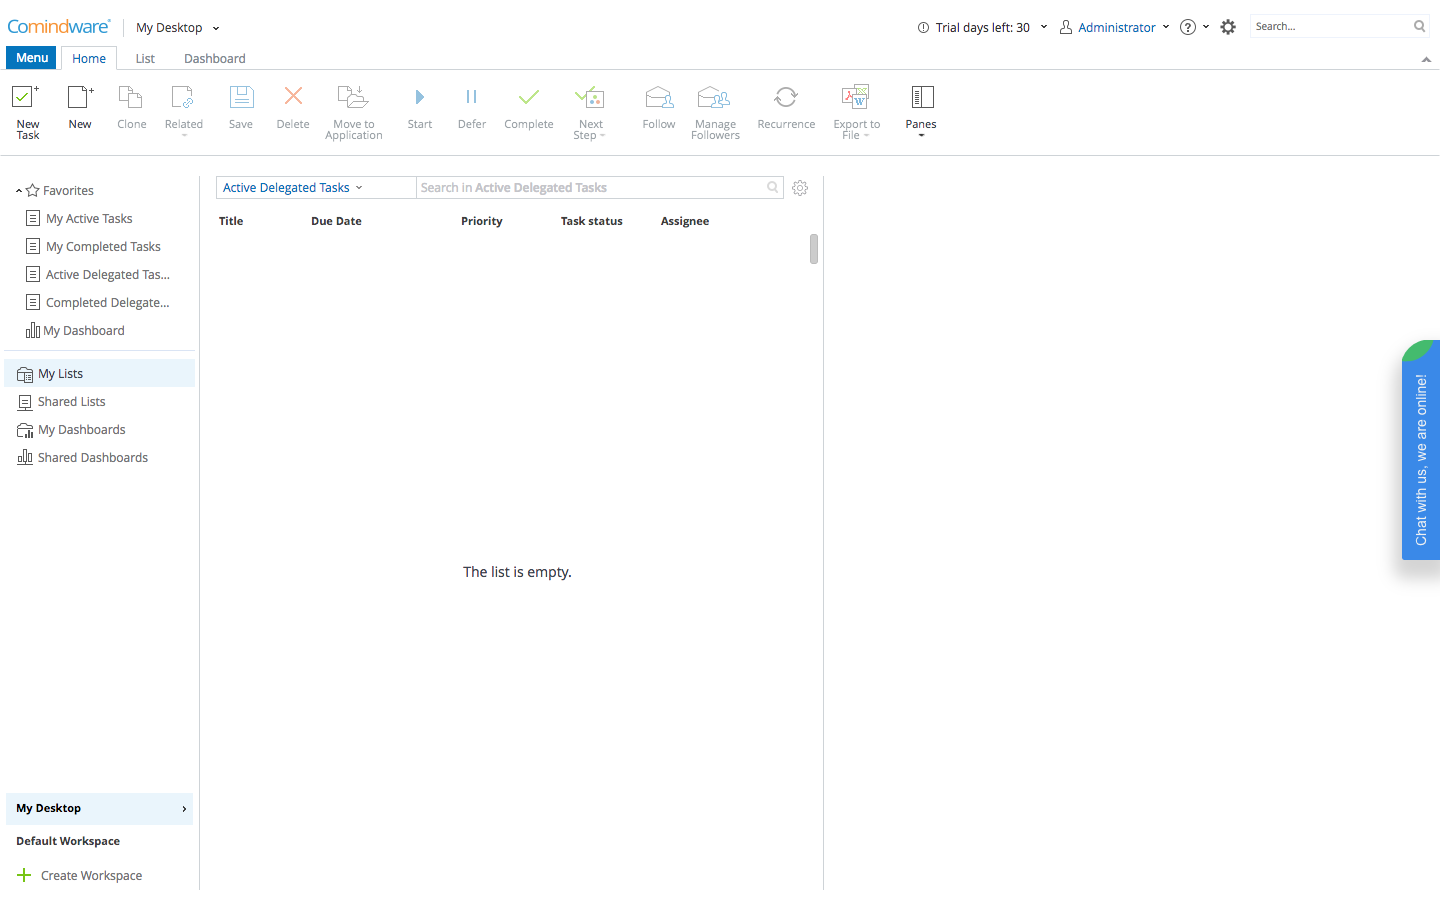This screenshot has width=1440, height=900.
Task: Open the Administrator user menu
Action: coord(1115,27)
